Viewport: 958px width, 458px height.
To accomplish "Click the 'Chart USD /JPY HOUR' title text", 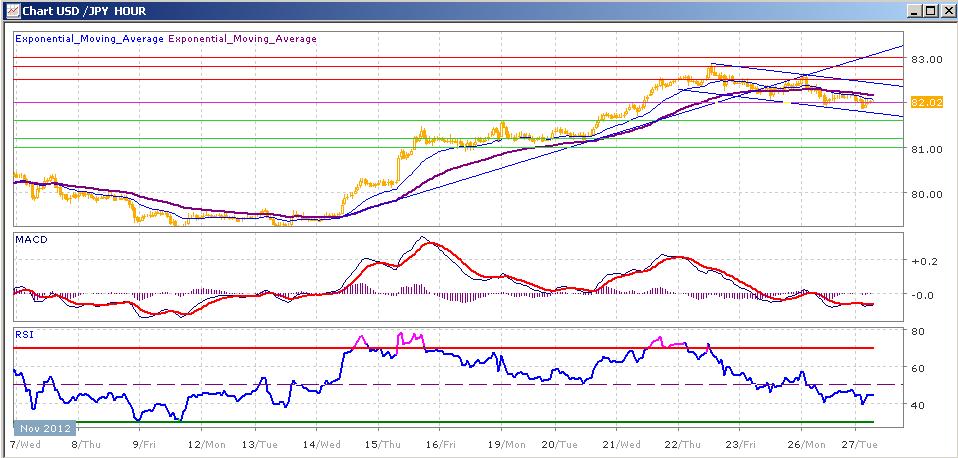I will point(84,11).
